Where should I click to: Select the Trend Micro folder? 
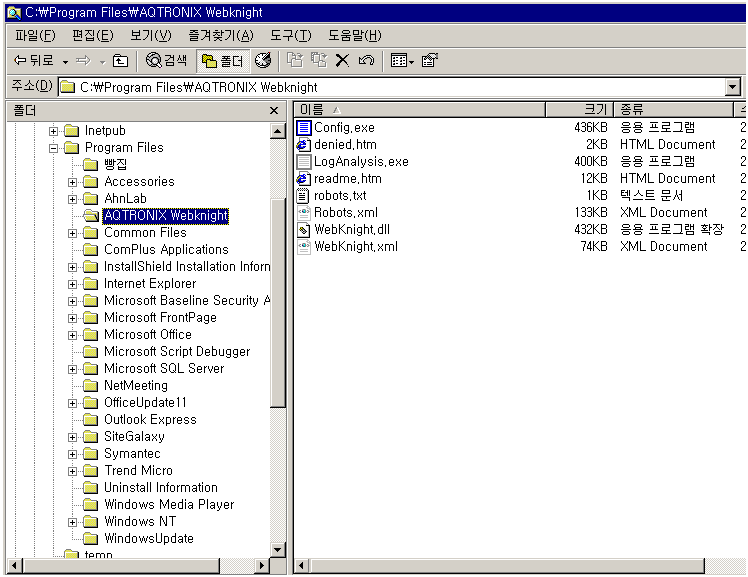[x=138, y=471]
